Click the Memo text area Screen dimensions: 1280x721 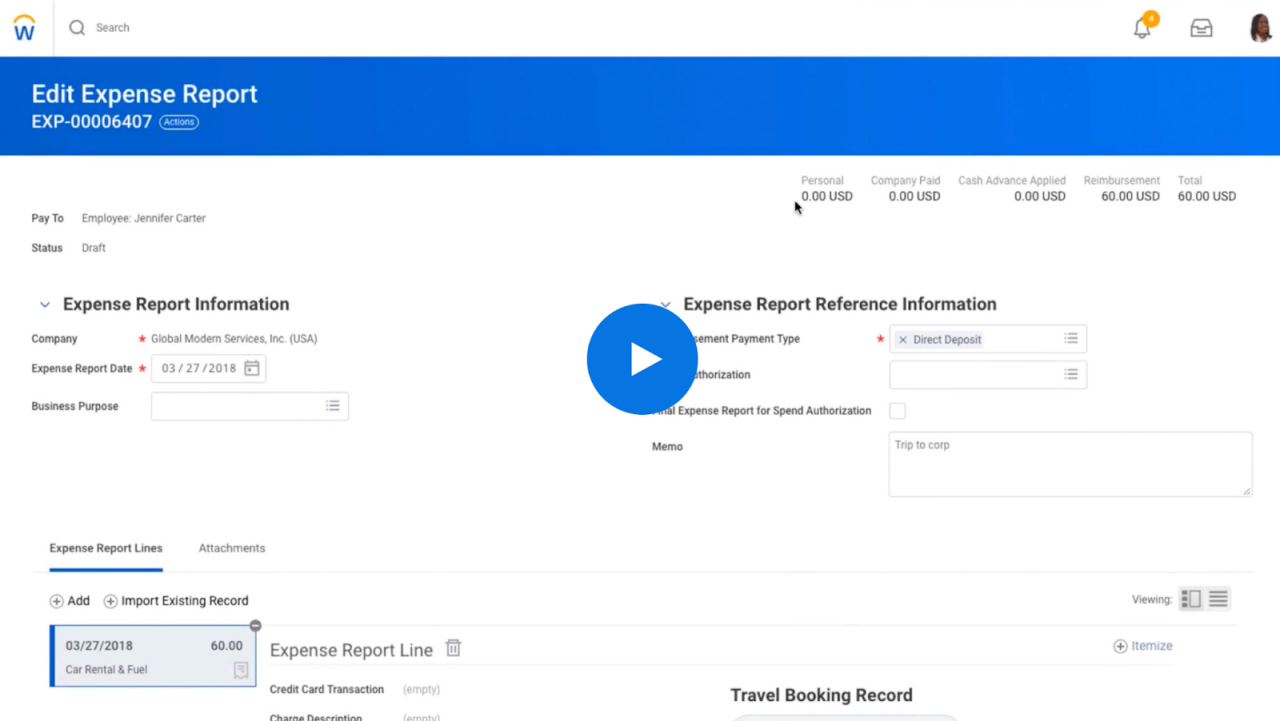click(x=1070, y=464)
